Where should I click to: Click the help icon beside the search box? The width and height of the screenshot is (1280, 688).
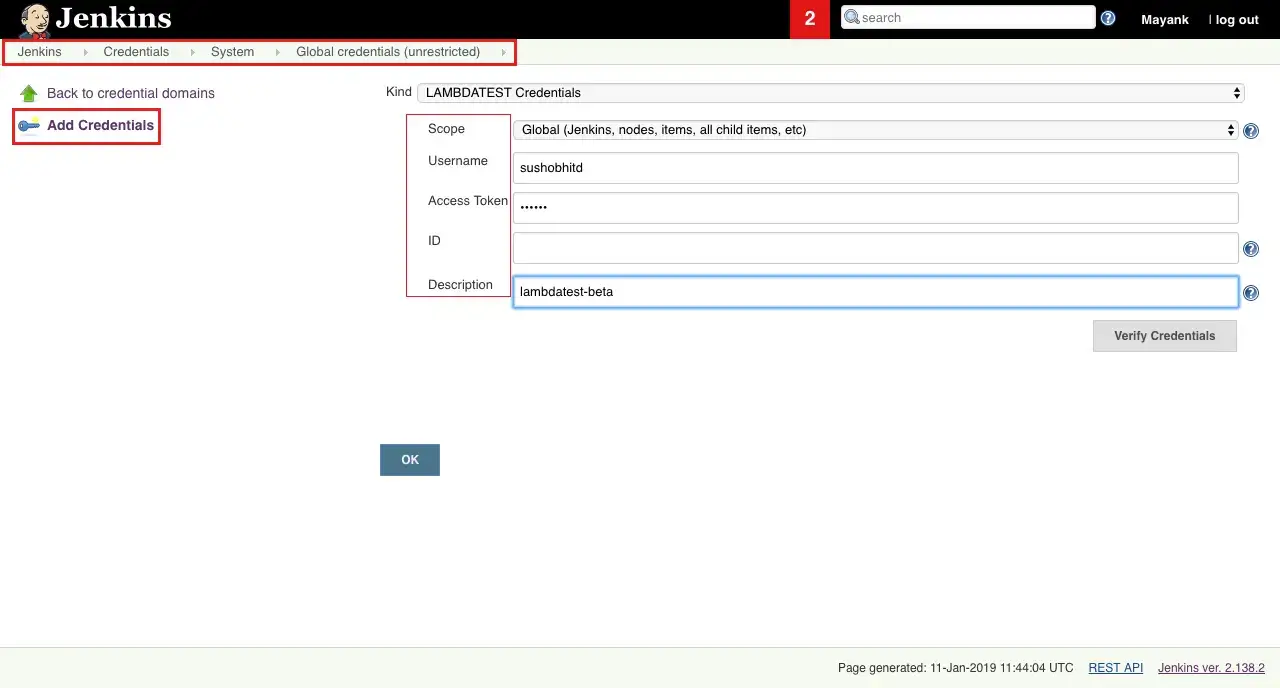(1108, 17)
